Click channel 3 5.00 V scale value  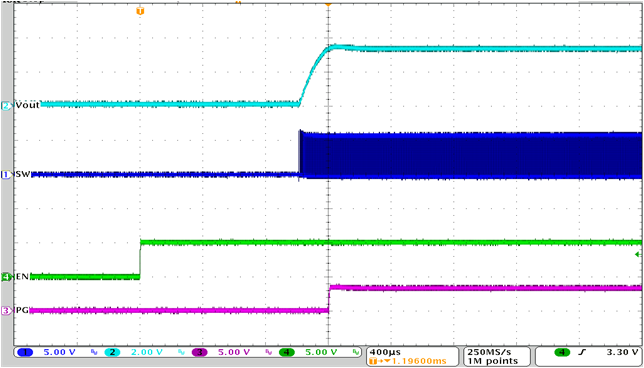point(235,352)
